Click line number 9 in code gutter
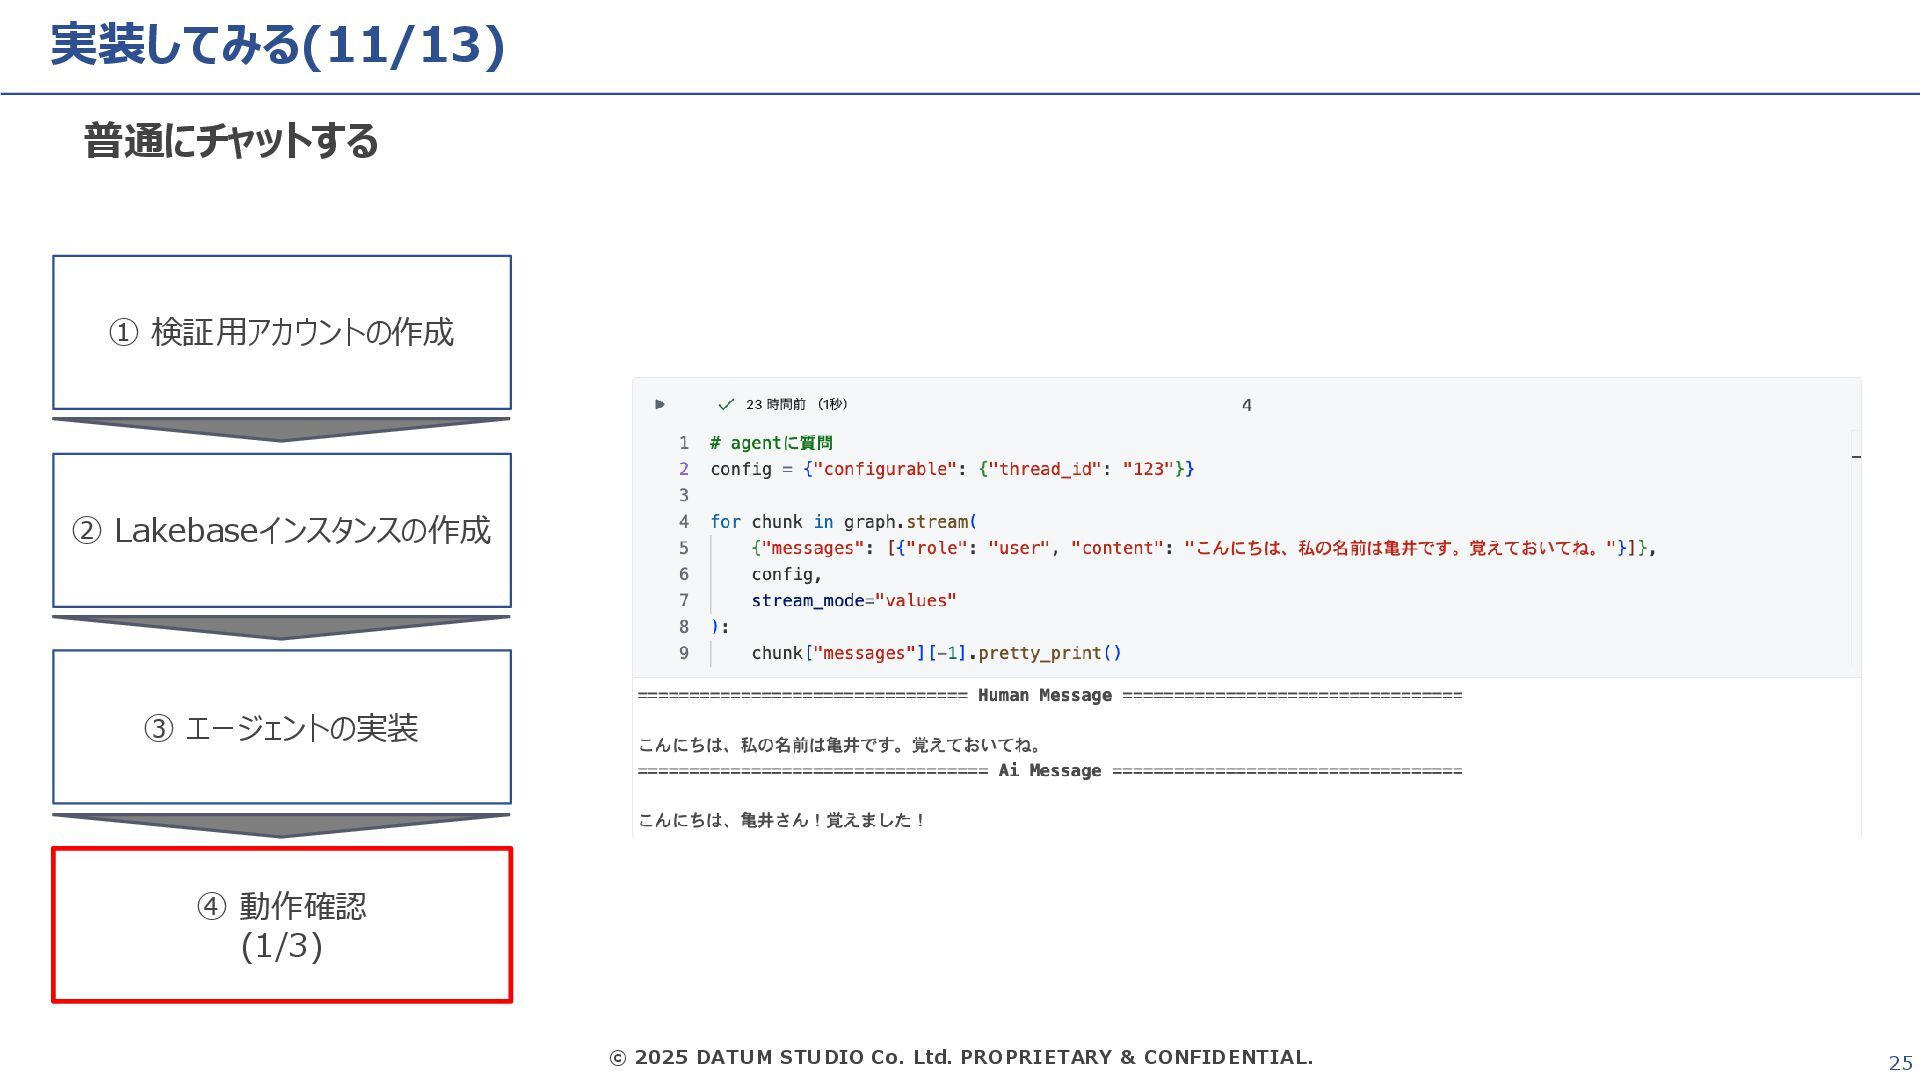The width and height of the screenshot is (1920, 1080). coord(684,653)
